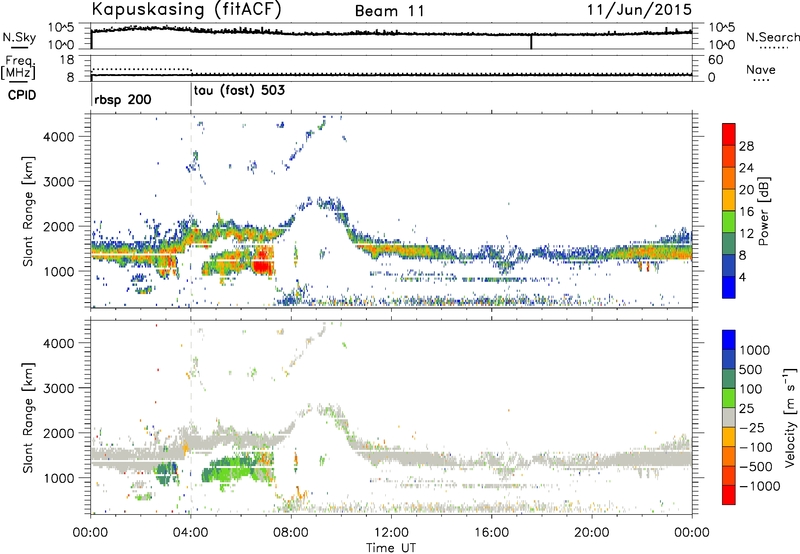The height and width of the screenshot is (554, 800).
Task: Click the '12:00' time axis label
Action: coord(391,533)
